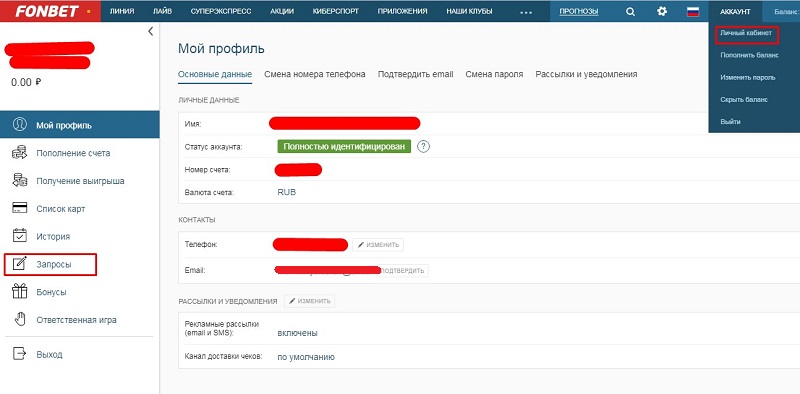The height and width of the screenshot is (394, 800).
Task: Open Запросы in sidebar
Action: pyautogui.click(x=50, y=265)
